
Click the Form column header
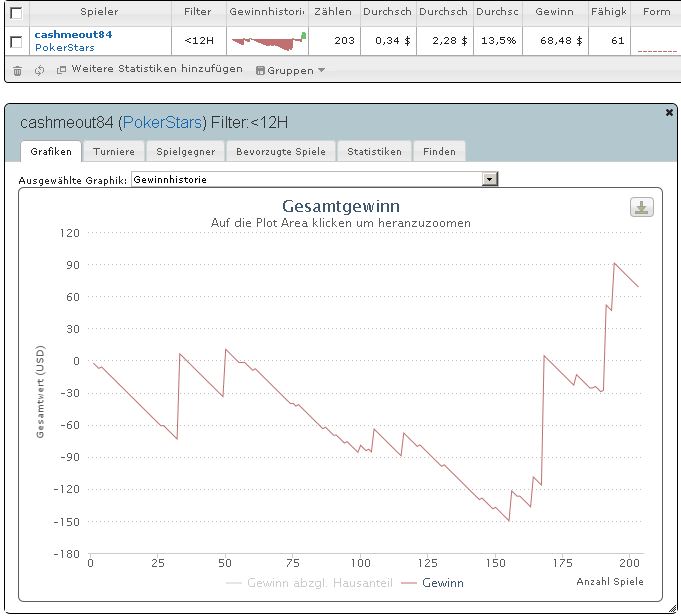pos(656,12)
